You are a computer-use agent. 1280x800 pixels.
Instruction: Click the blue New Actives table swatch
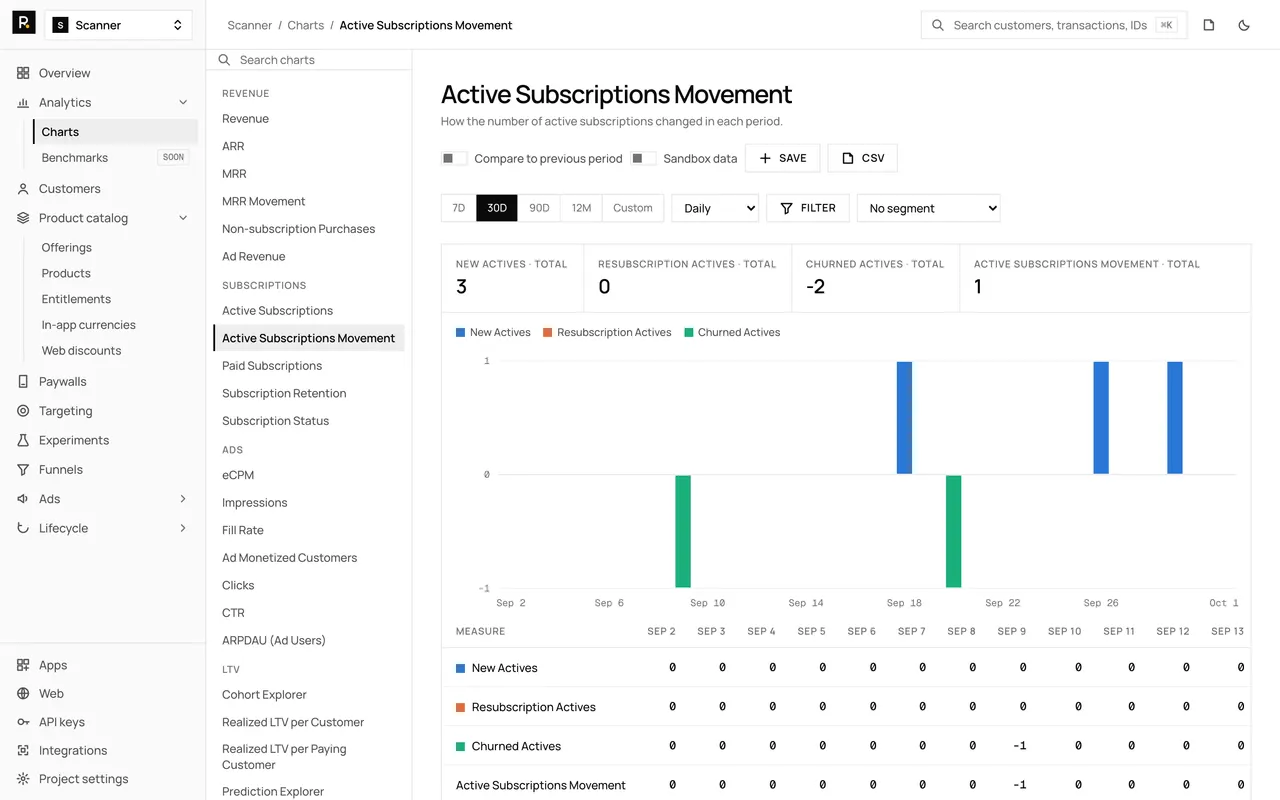(461, 668)
